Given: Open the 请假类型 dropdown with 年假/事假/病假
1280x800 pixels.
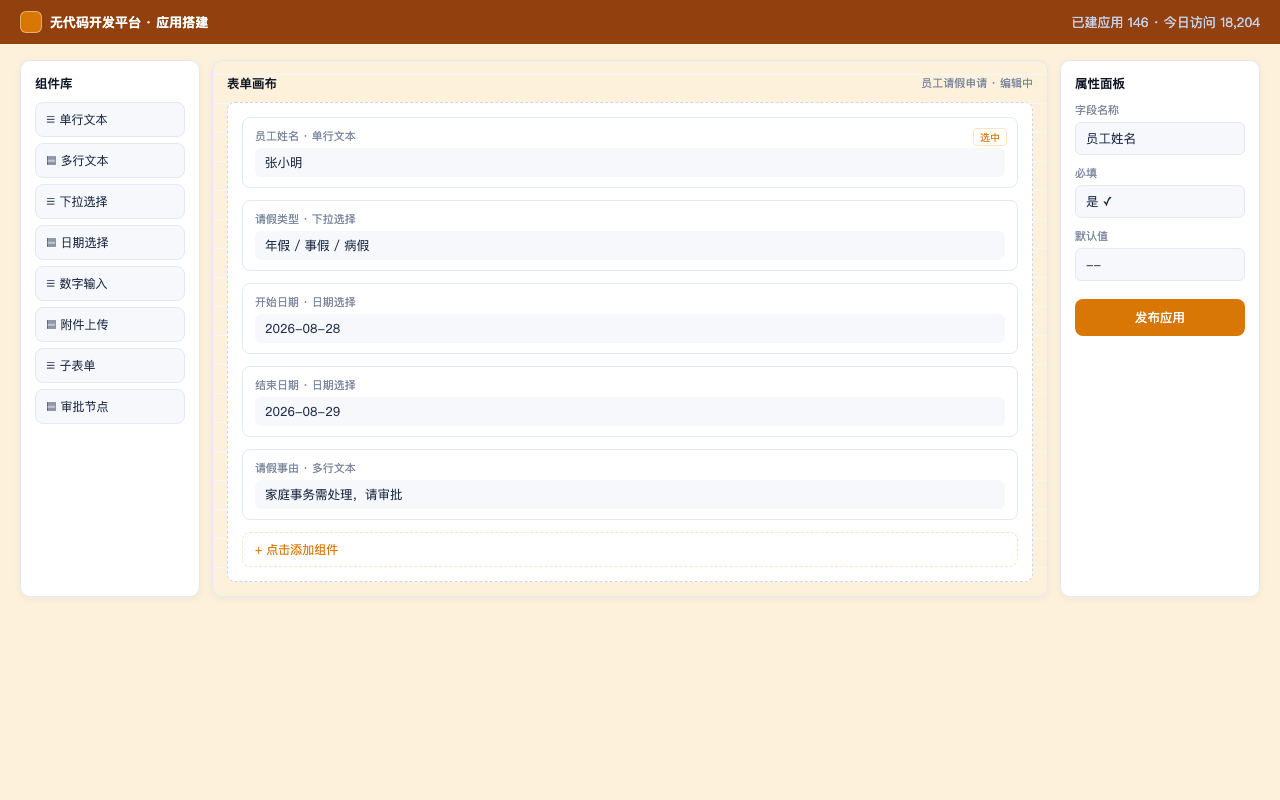Looking at the screenshot, I should [630, 246].
